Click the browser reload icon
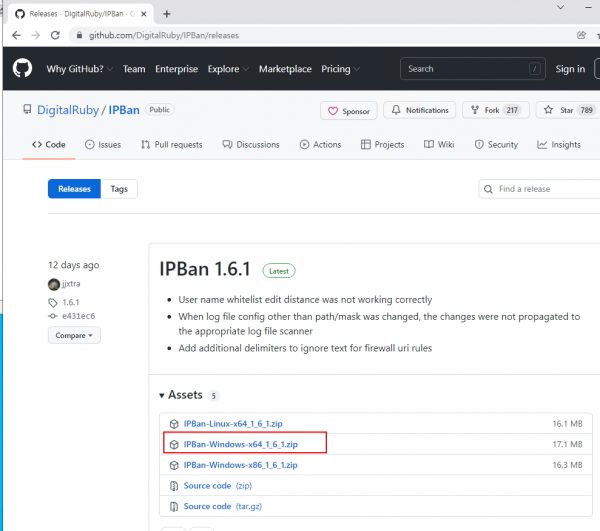This screenshot has width=600, height=531. [x=57, y=35]
